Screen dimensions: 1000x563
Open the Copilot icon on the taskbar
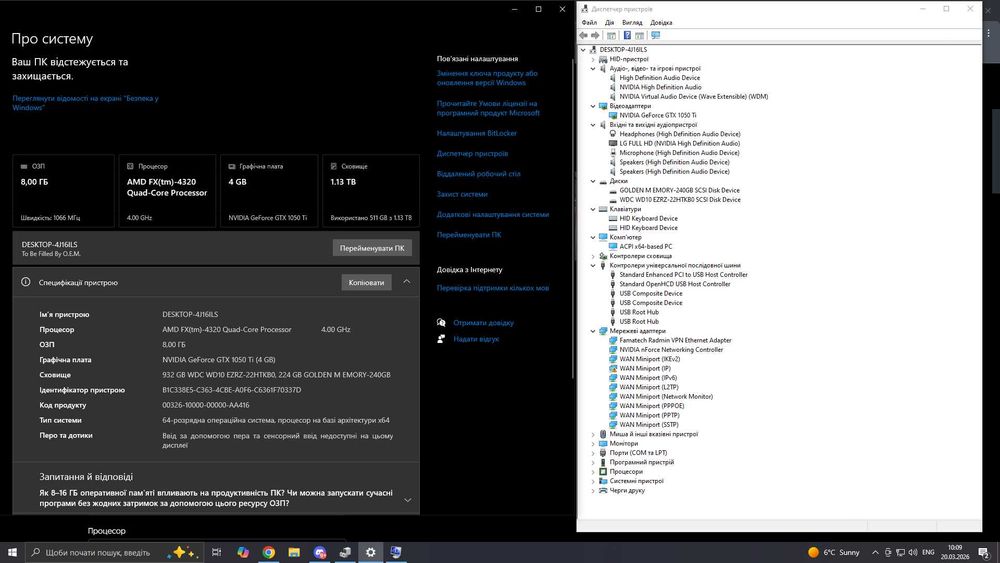point(242,552)
